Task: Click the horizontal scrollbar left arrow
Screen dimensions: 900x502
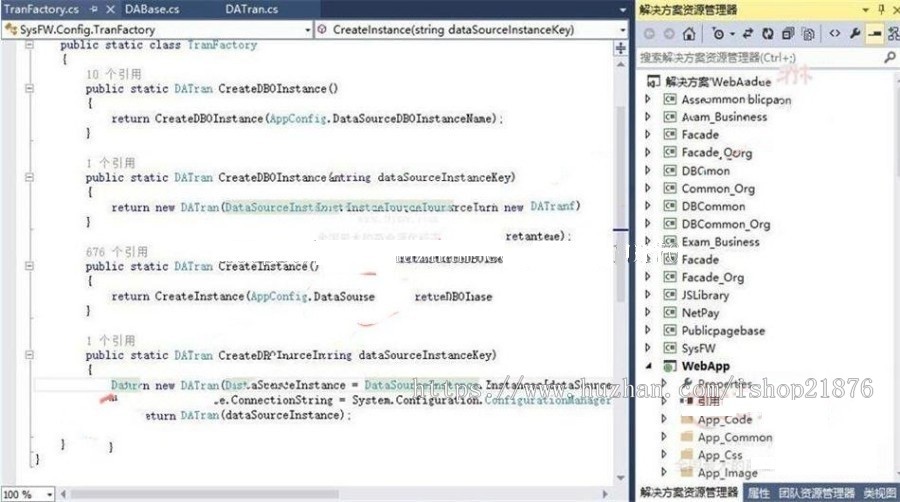Action: (63, 494)
